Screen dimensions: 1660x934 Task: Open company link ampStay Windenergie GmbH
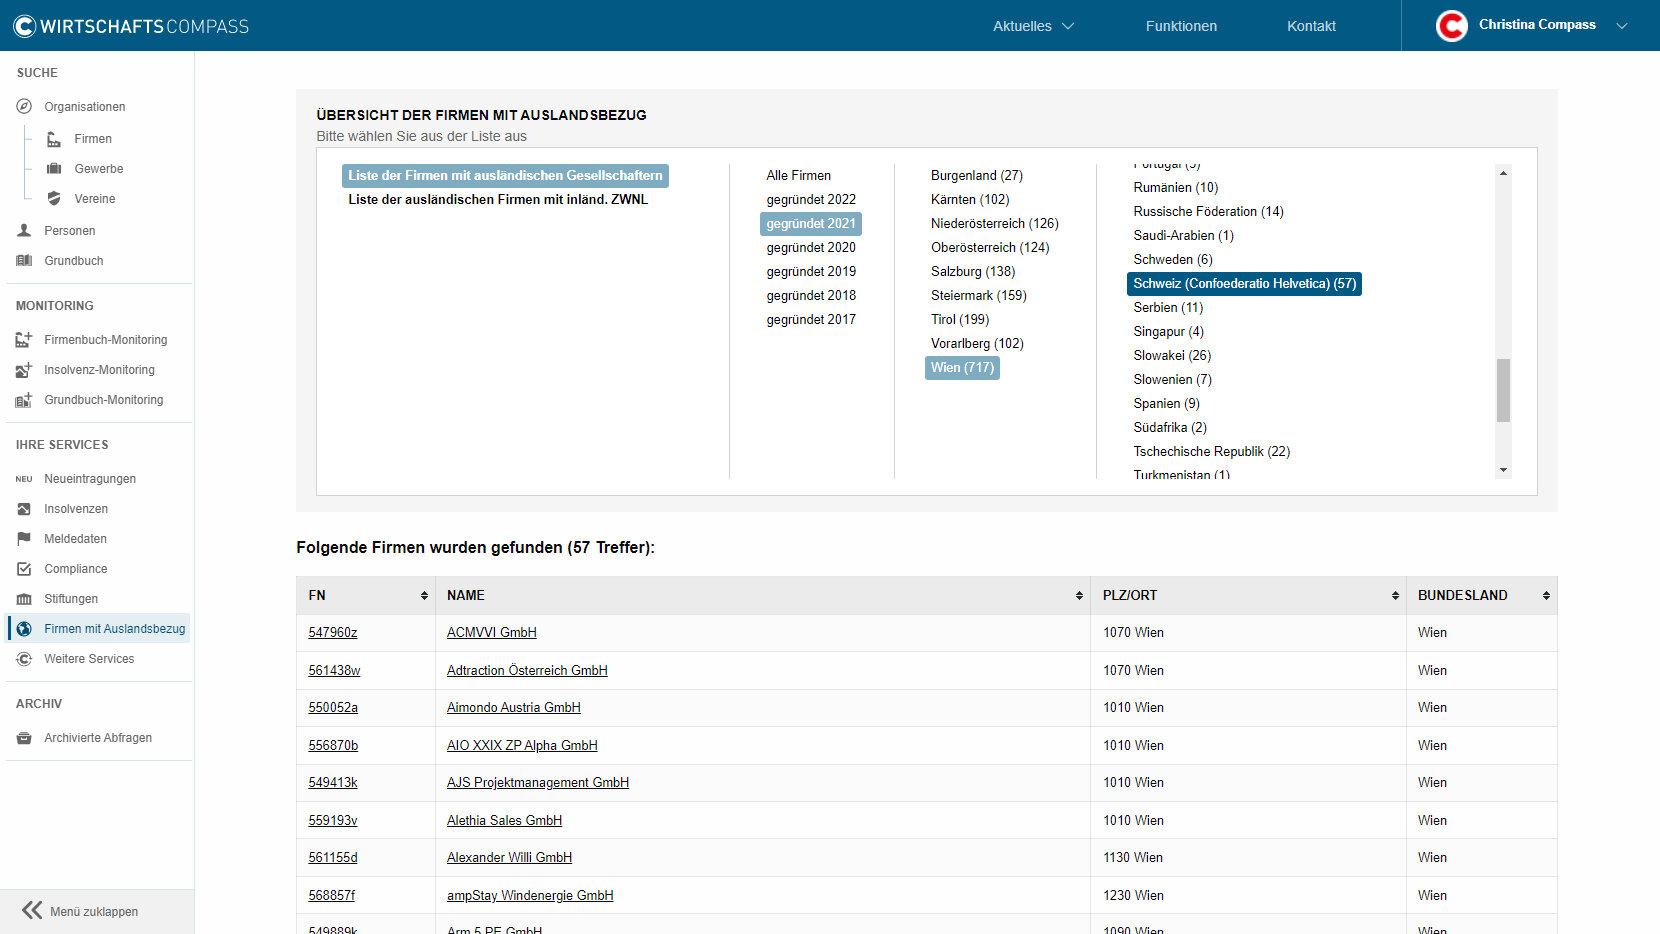pyautogui.click(x=530, y=895)
